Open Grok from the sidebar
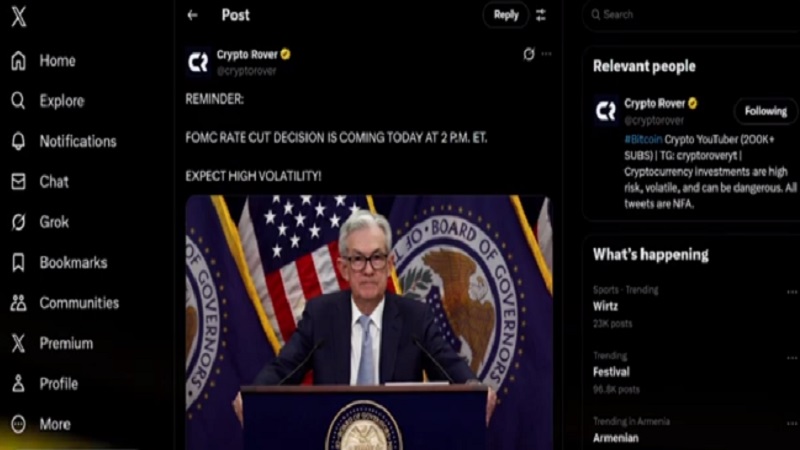Screen dimensions: 800x450 coord(40,222)
